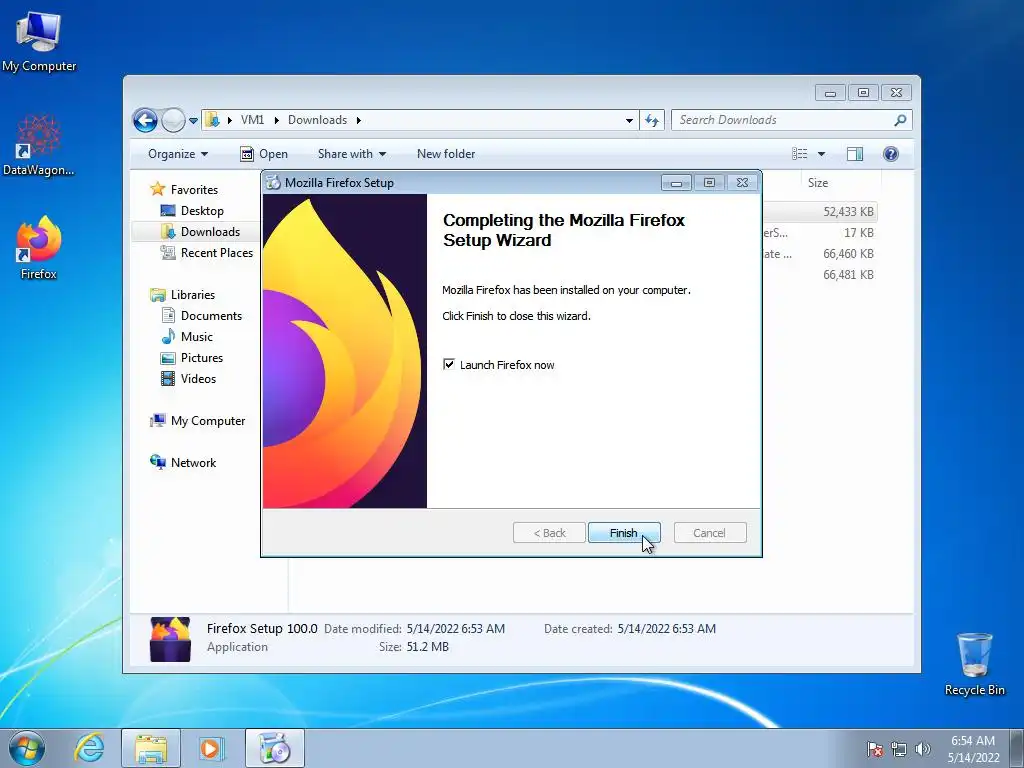Expand the address bar history dropdown

tap(629, 120)
